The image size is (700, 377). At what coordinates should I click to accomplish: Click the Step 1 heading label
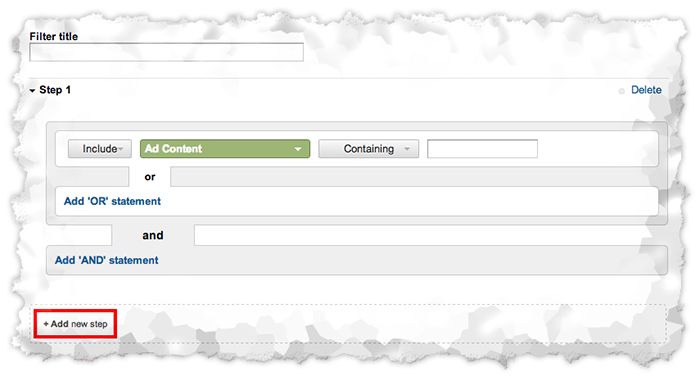(x=55, y=90)
